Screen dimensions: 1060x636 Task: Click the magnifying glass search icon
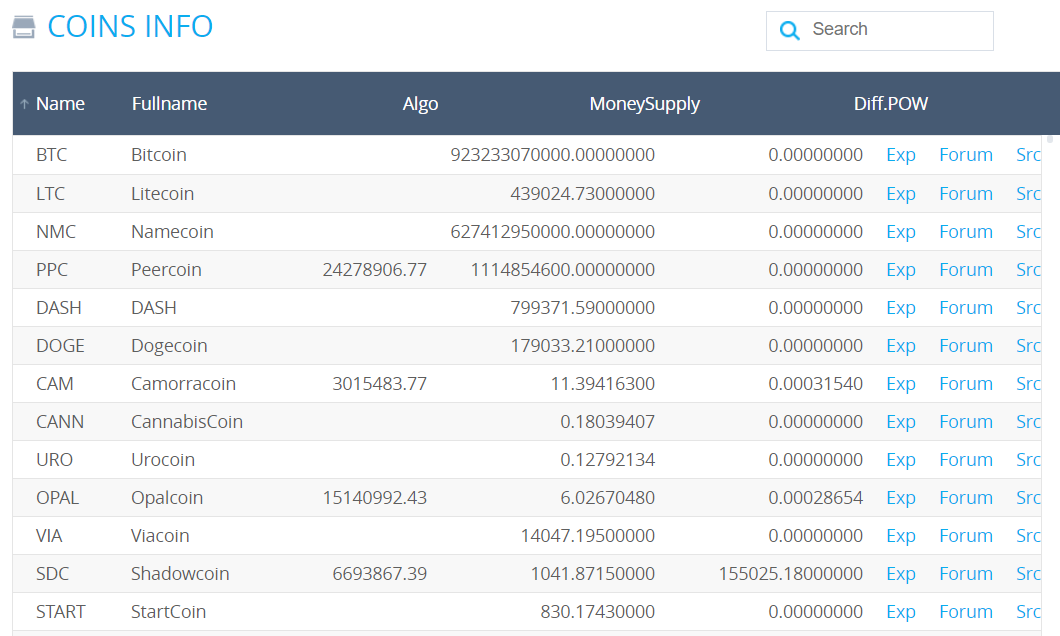click(x=789, y=31)
